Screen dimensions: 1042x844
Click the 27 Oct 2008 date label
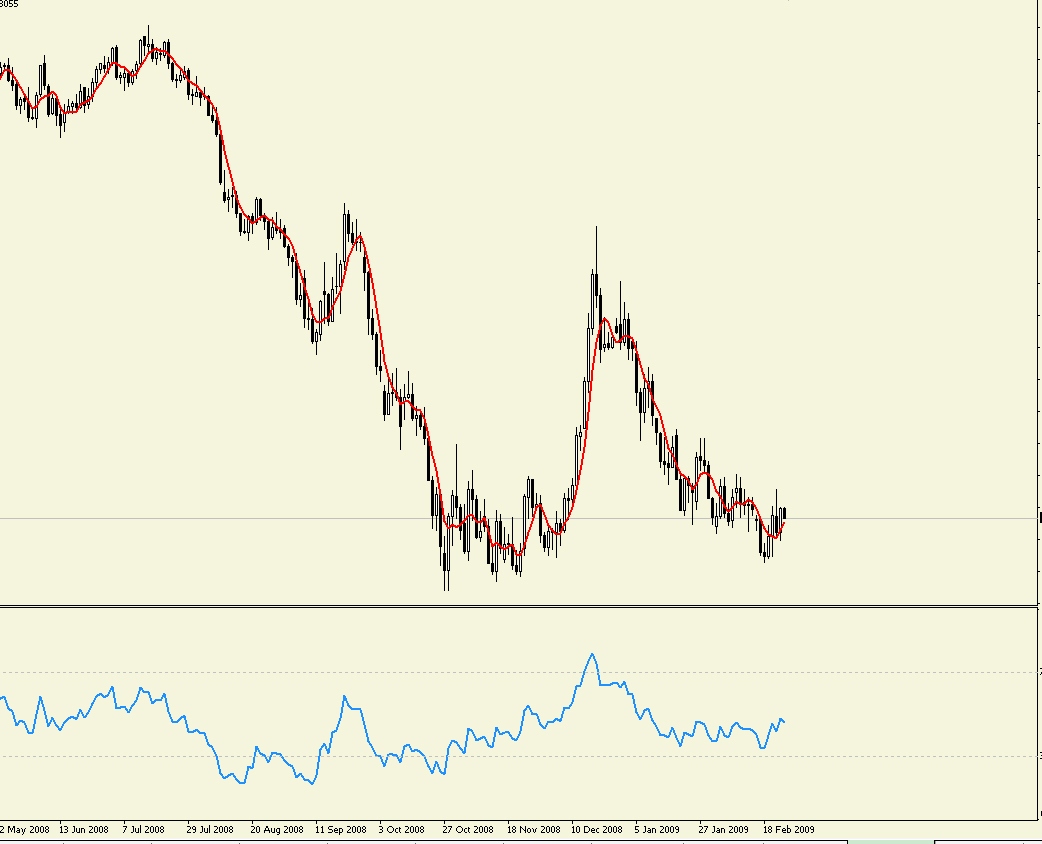pyautogui.click(x=469, y=829)
